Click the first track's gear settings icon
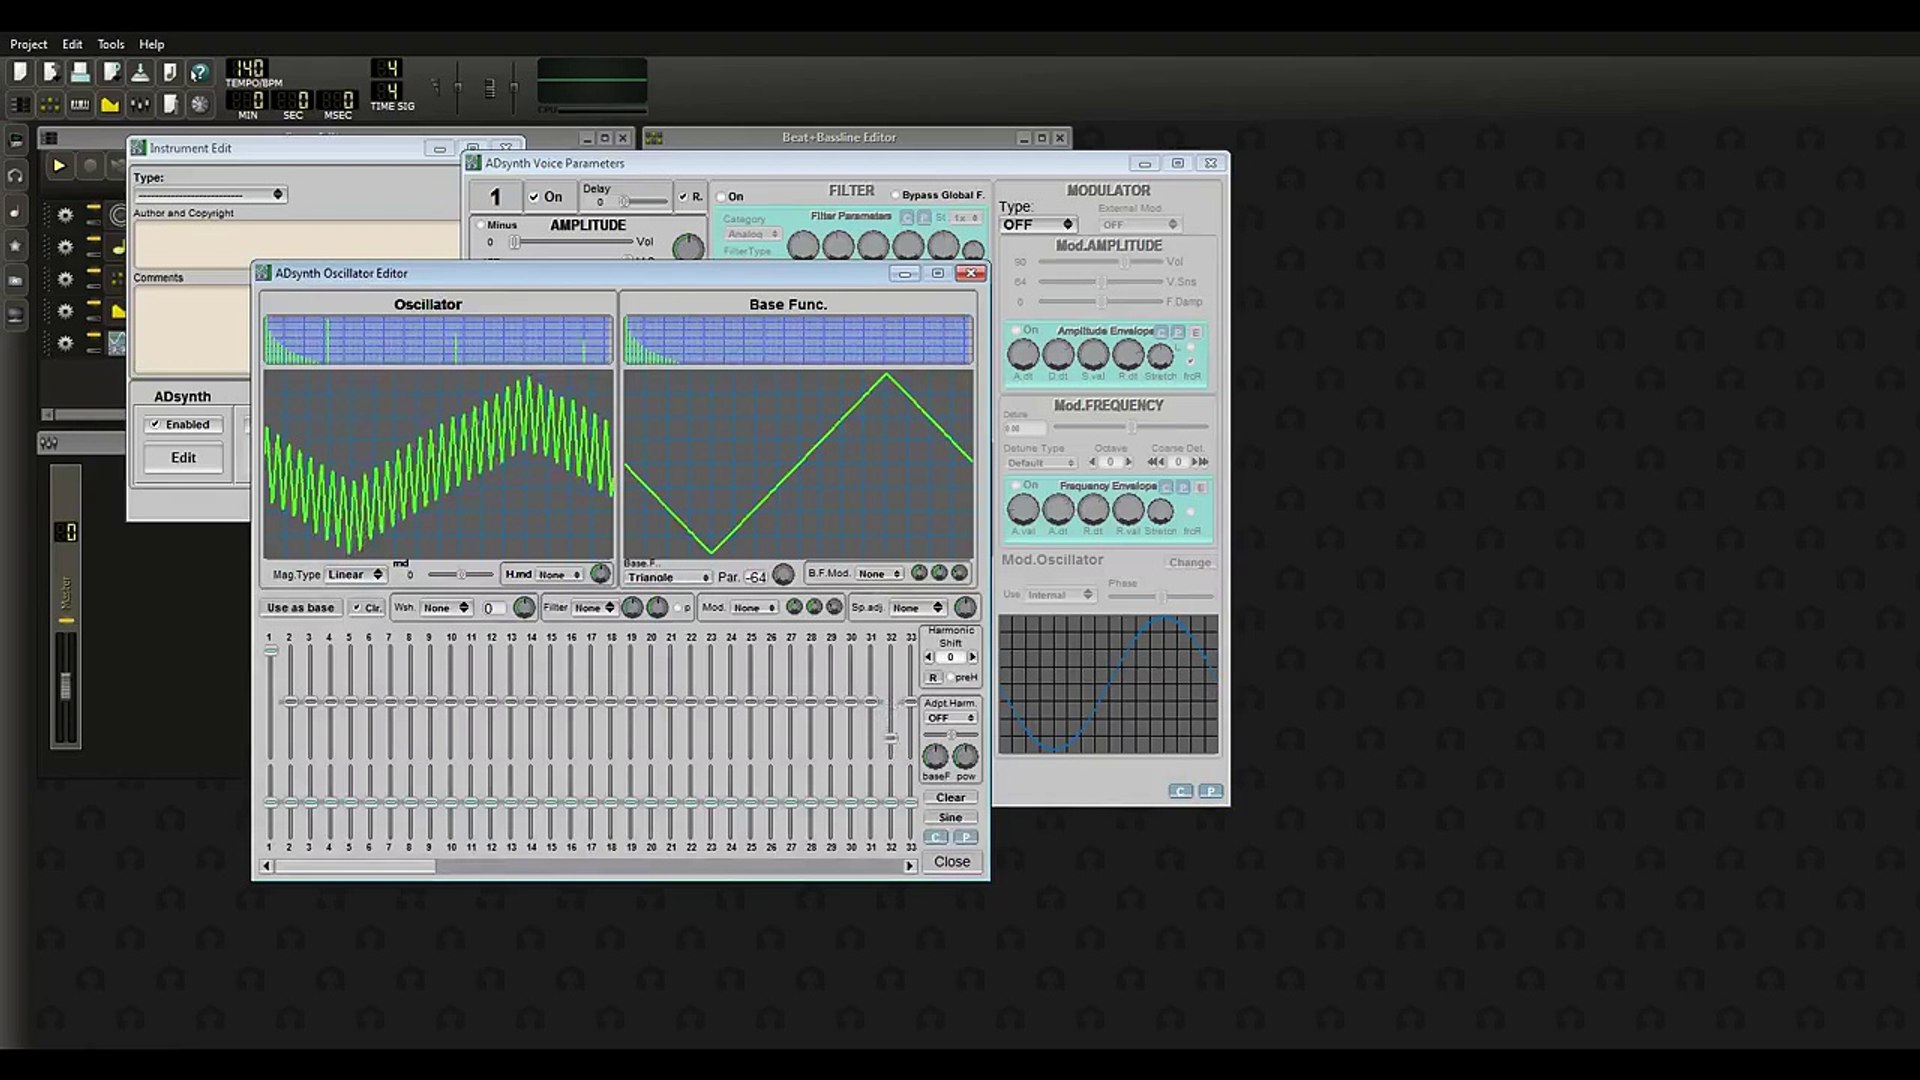This screenshot has height=1080, width=1920. tap(65, 215)
